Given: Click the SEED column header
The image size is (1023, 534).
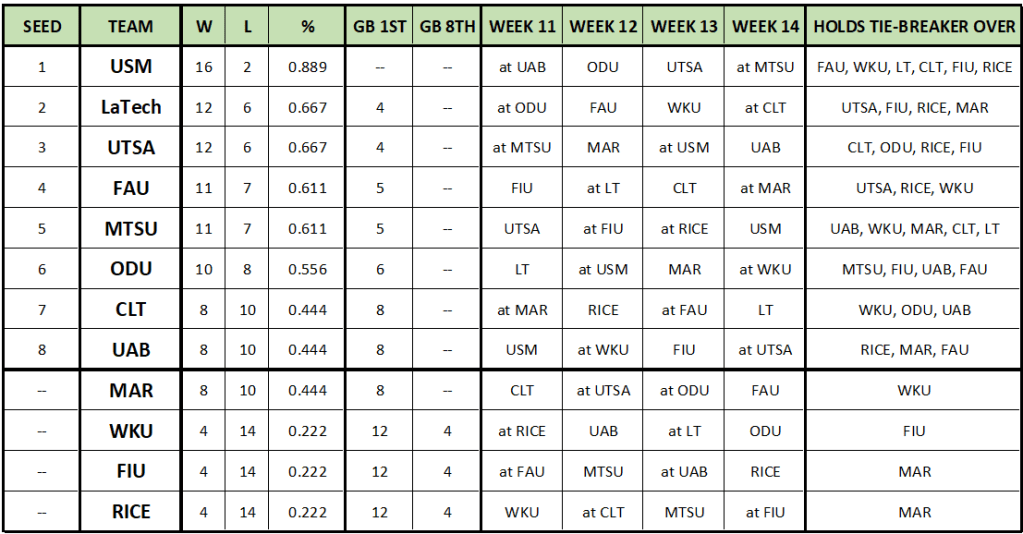Looking at the screenshot, I should click(41, 27).
